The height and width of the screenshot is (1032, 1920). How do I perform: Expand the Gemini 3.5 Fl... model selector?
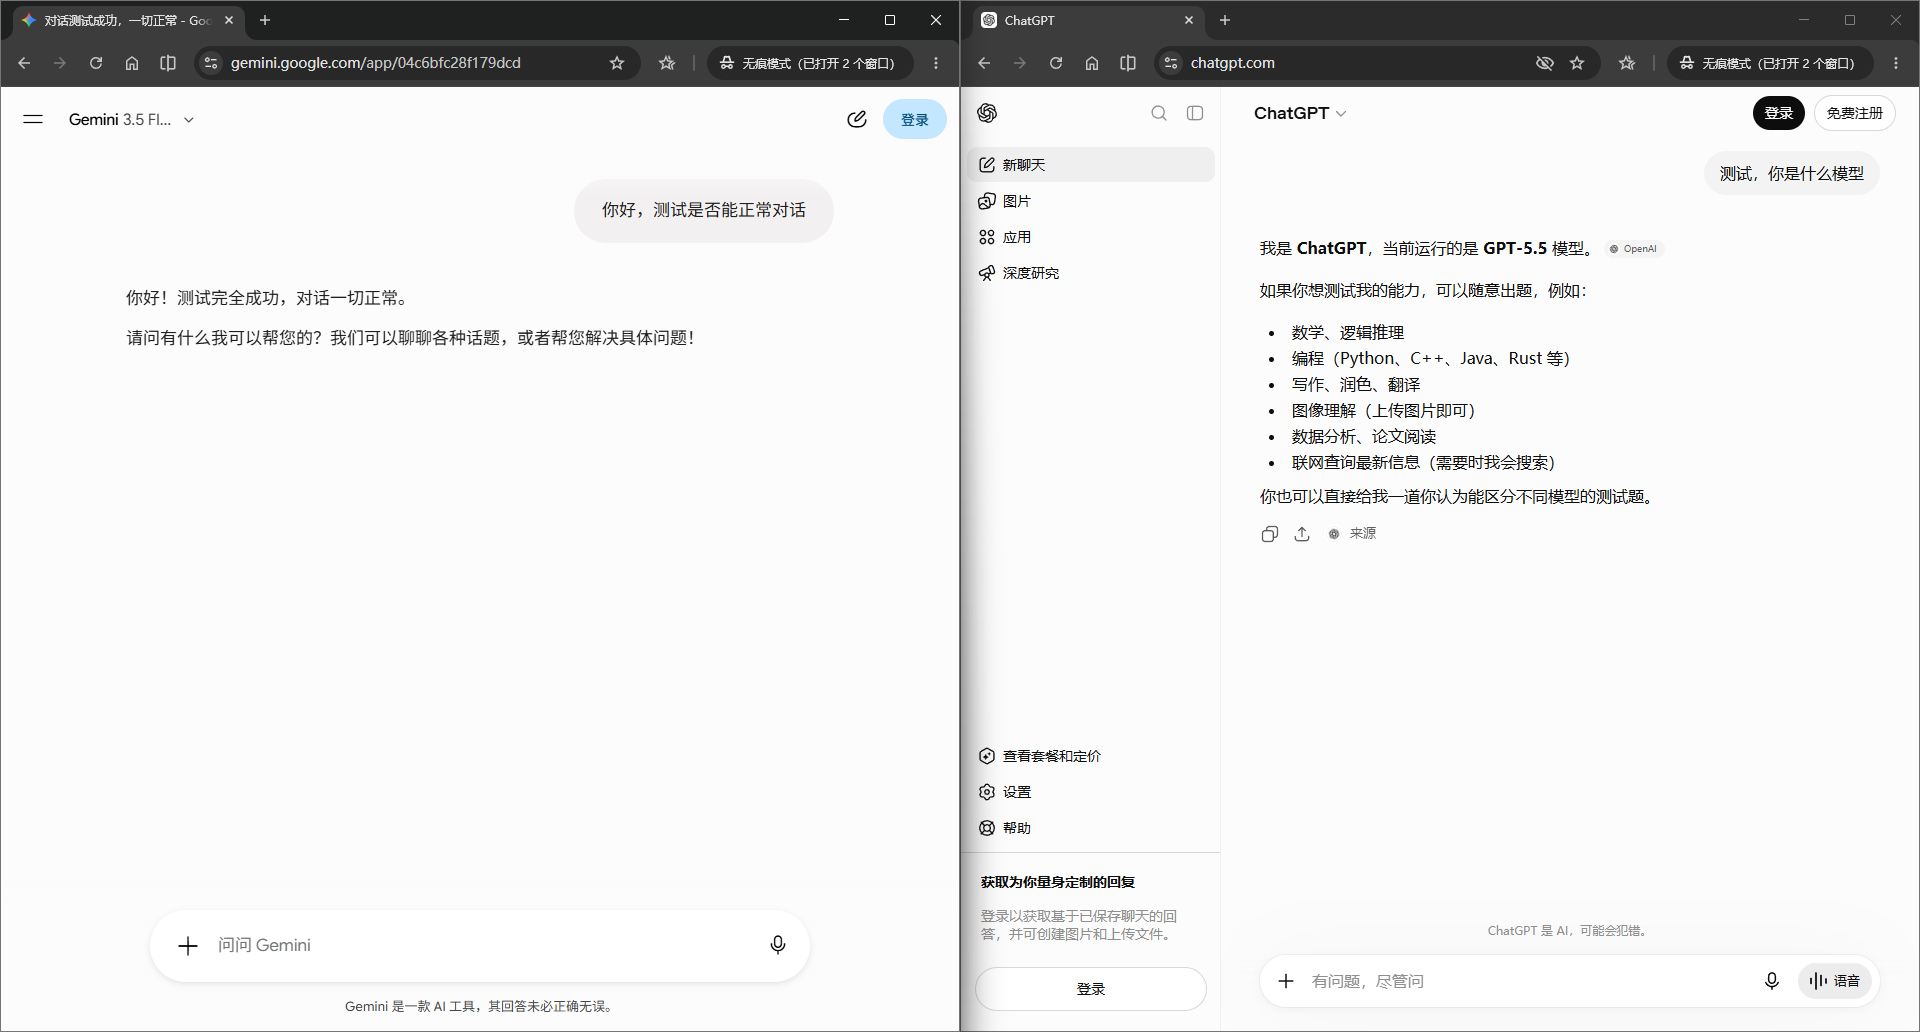pyautogui.click(x=131, y=119)
